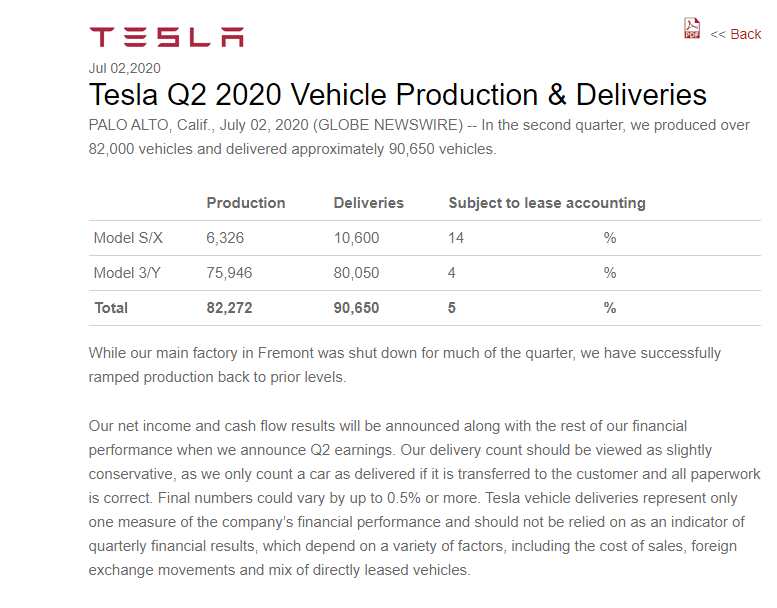
Task: Select the Deliveries column header
Action: [x=368, y=203]
